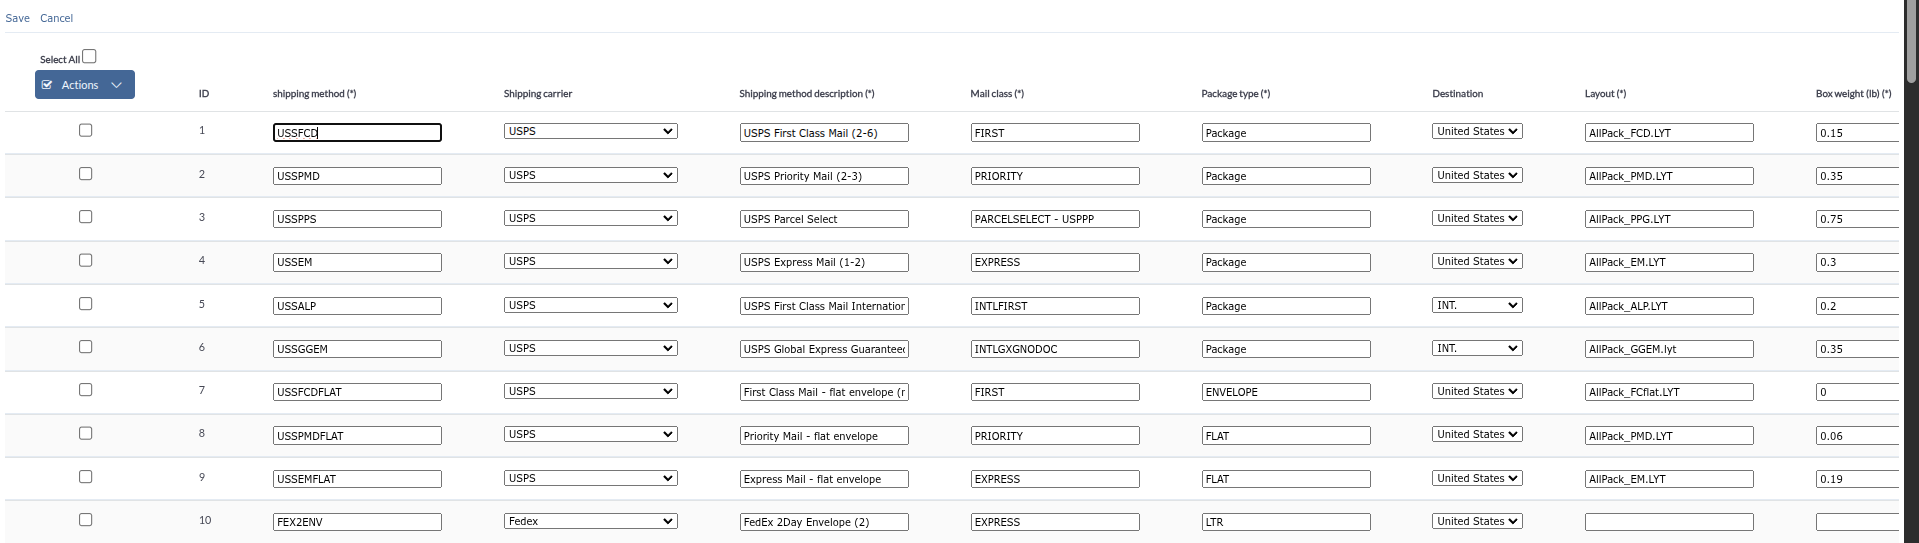Open shipping carrier dropdown for FEX2ENV row

point(590,521)
